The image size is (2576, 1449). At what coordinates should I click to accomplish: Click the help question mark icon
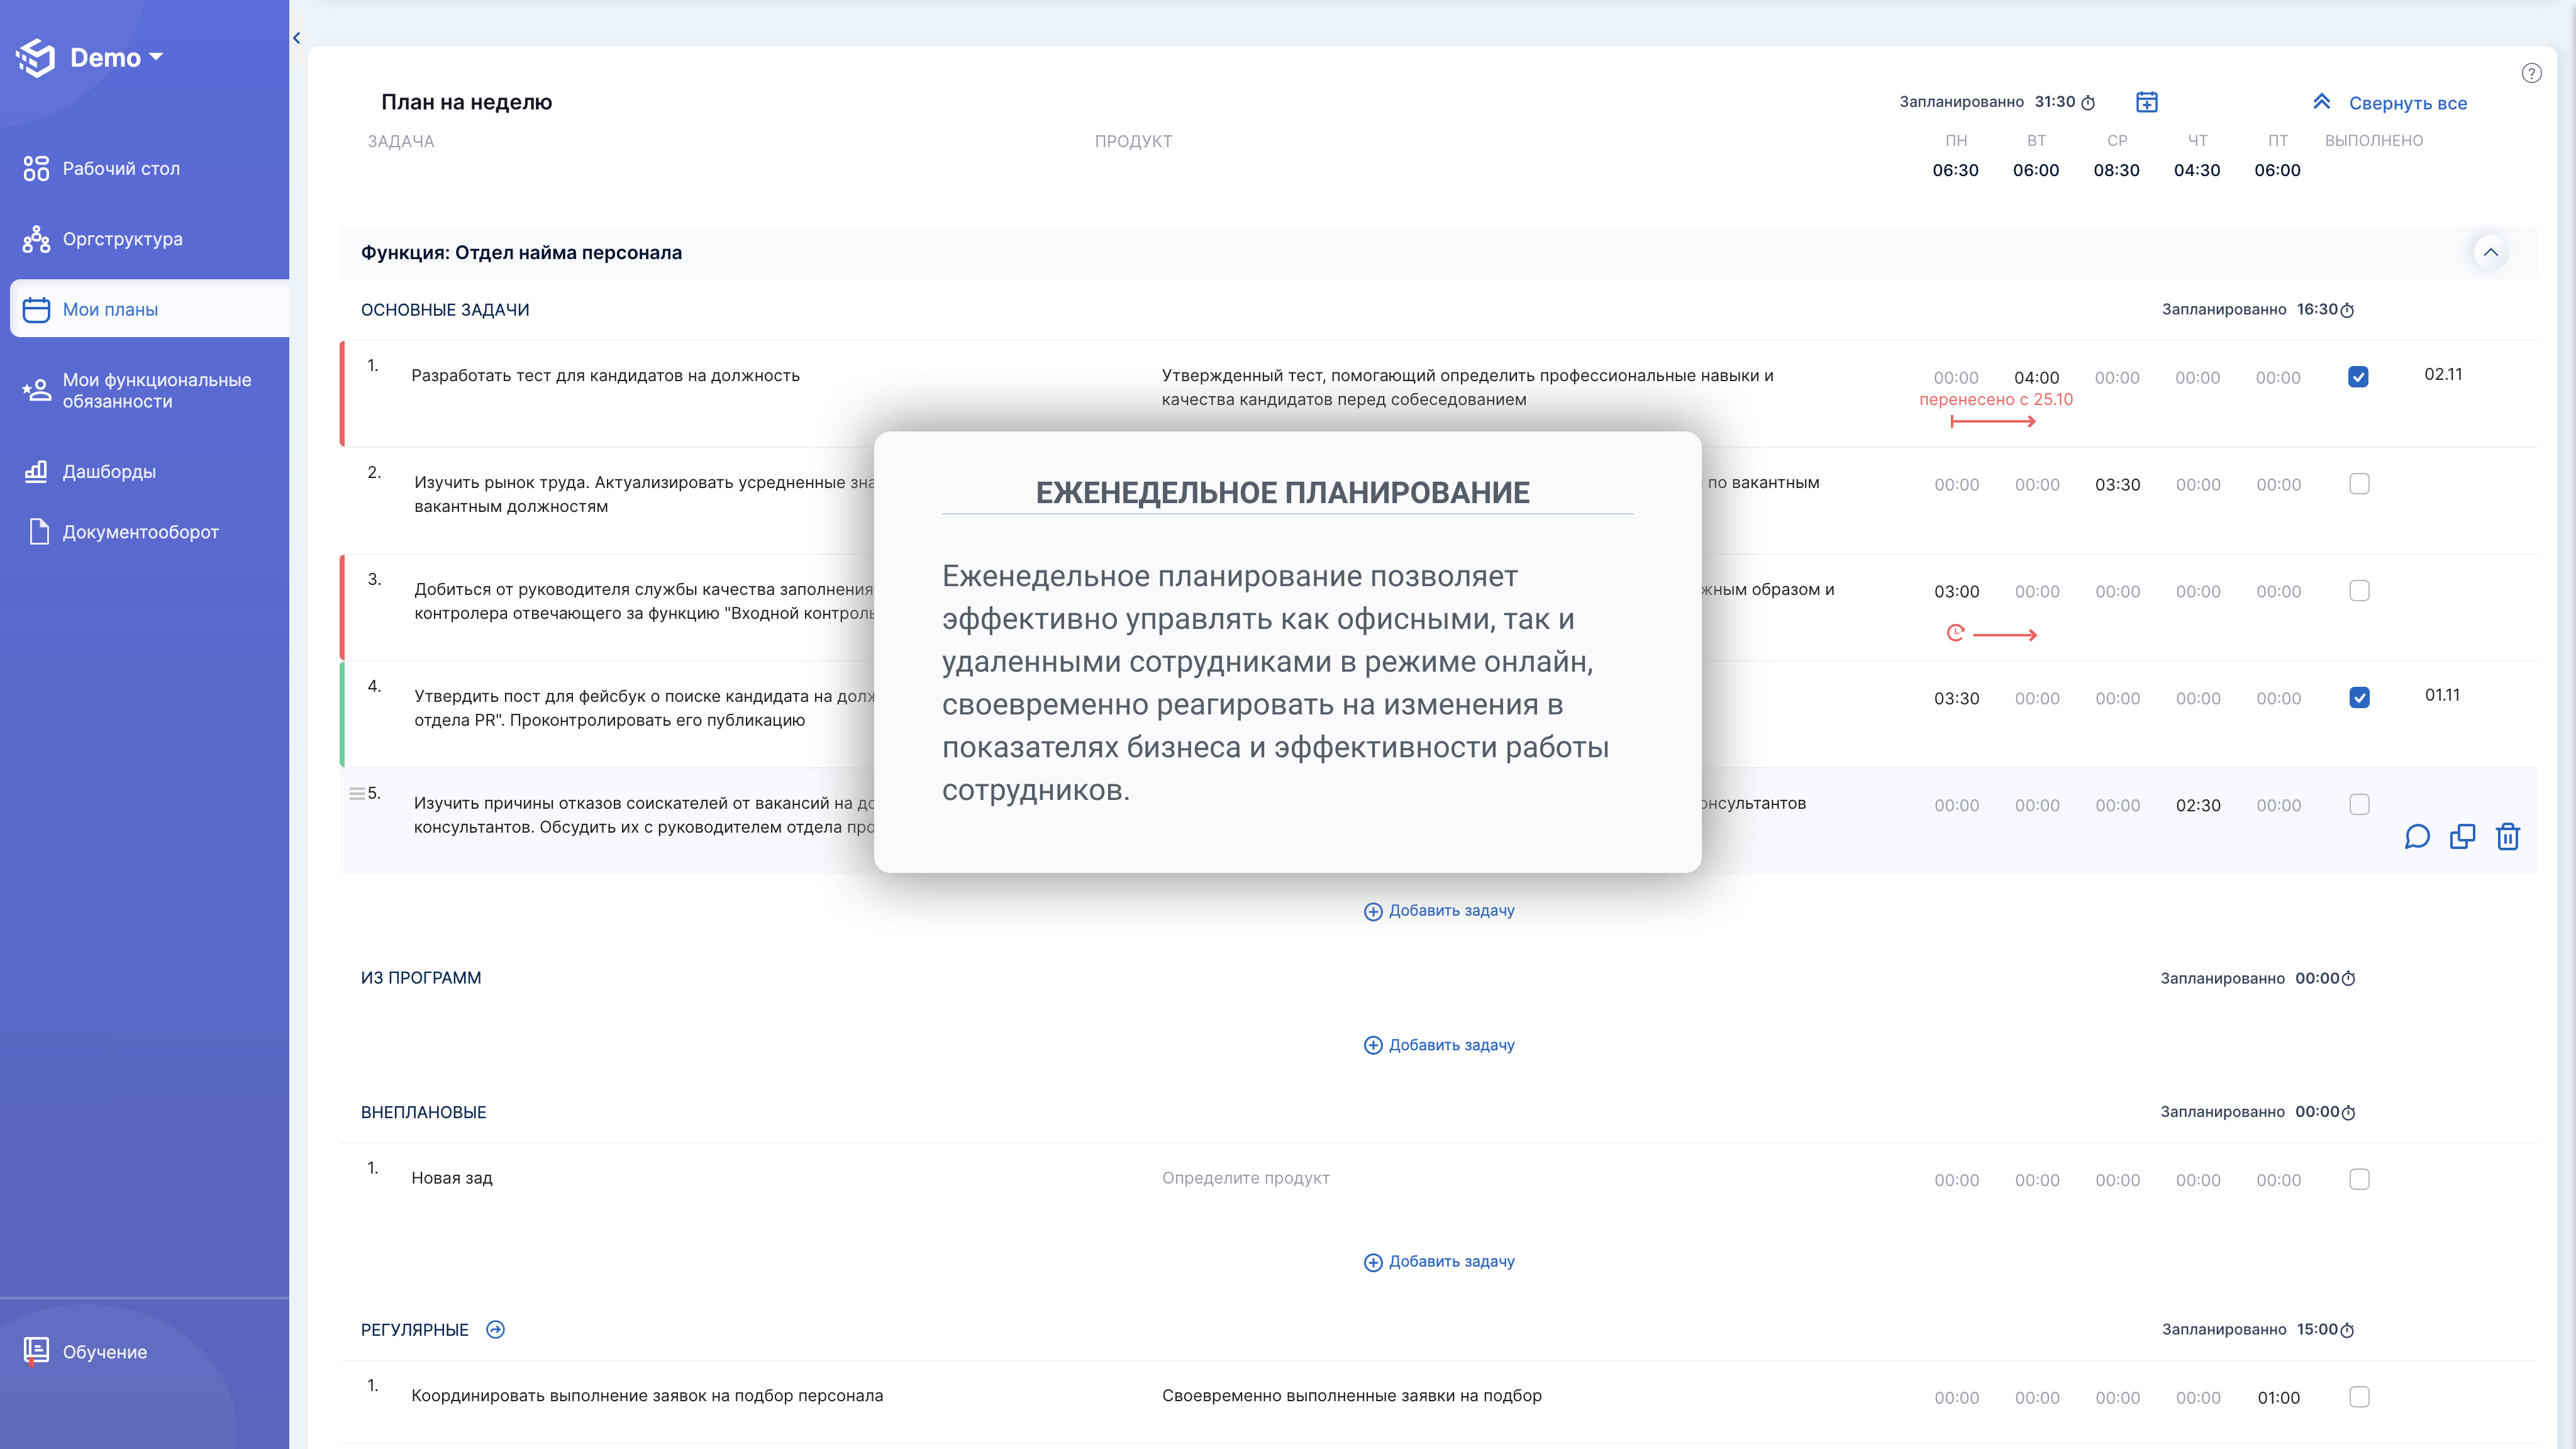point(2531,73)
